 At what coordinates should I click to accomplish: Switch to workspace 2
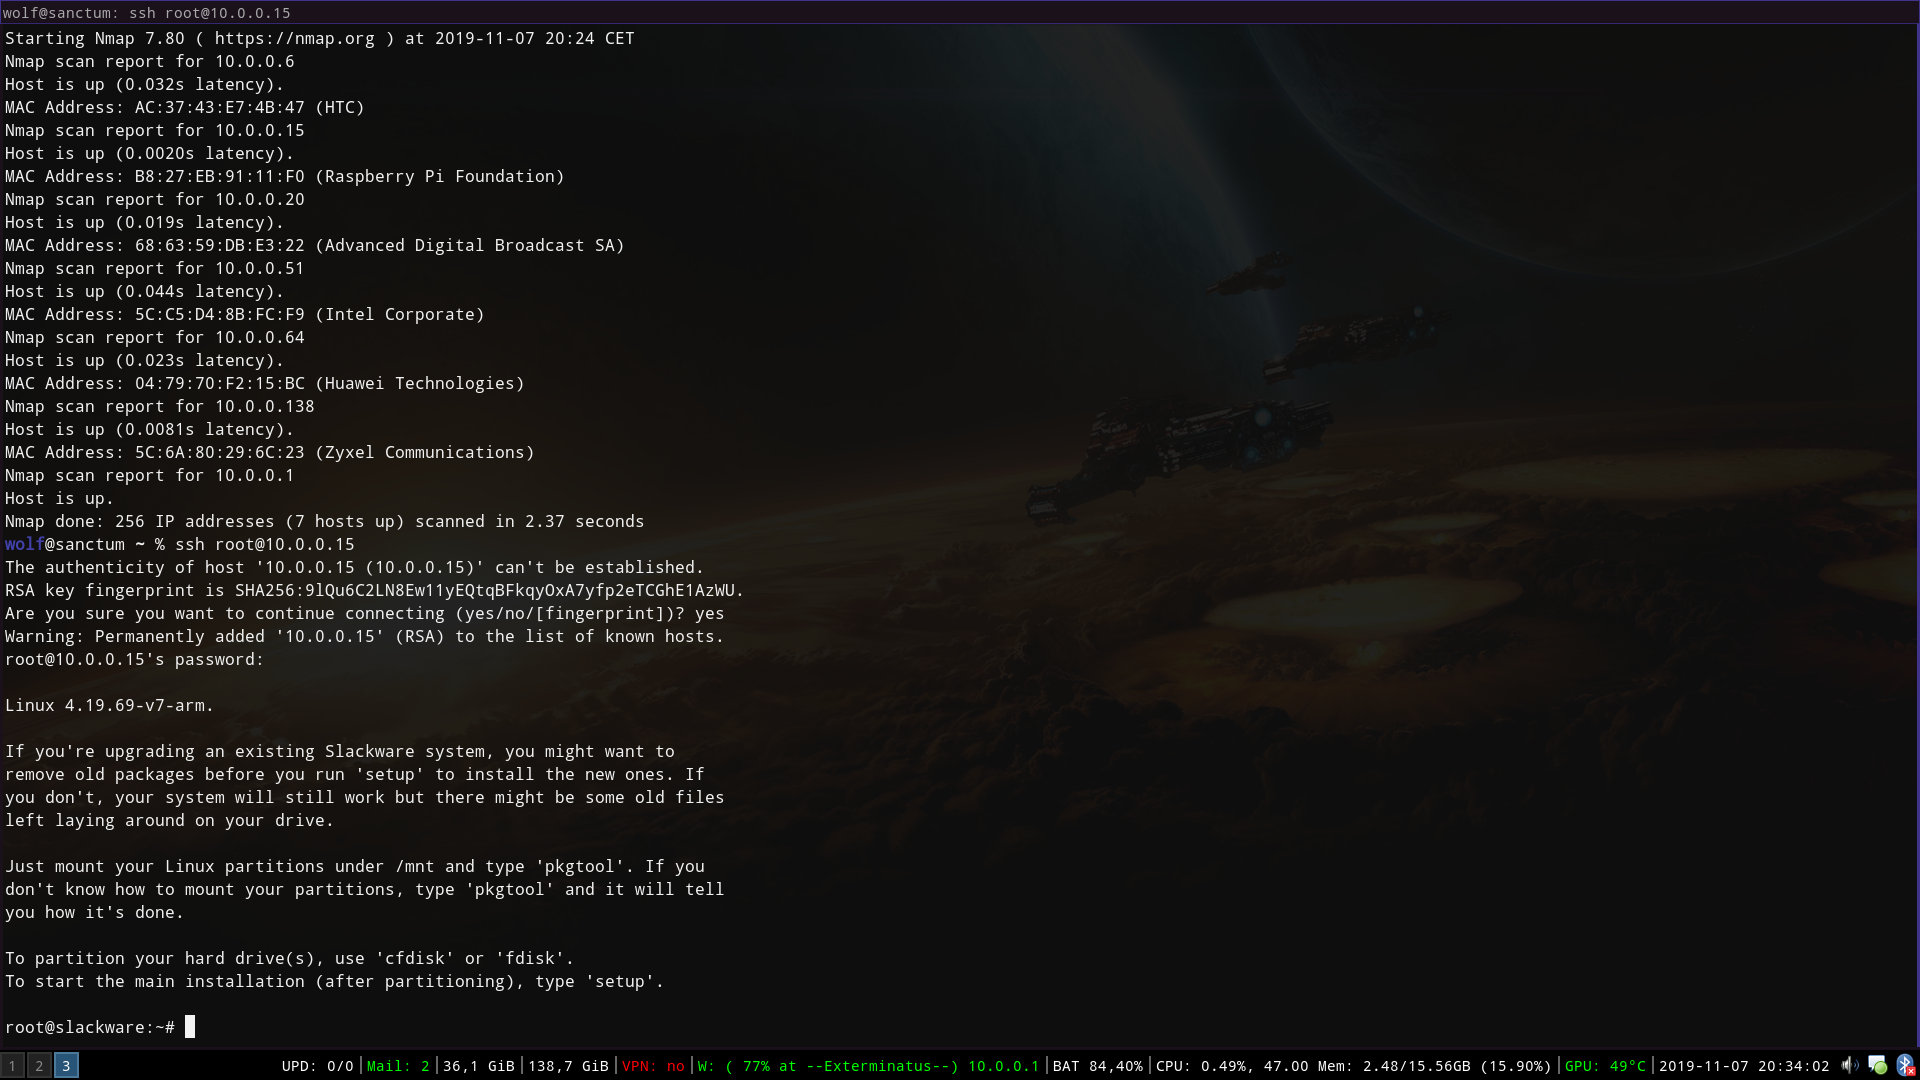pyautogui.click(x=39, y=1066)
